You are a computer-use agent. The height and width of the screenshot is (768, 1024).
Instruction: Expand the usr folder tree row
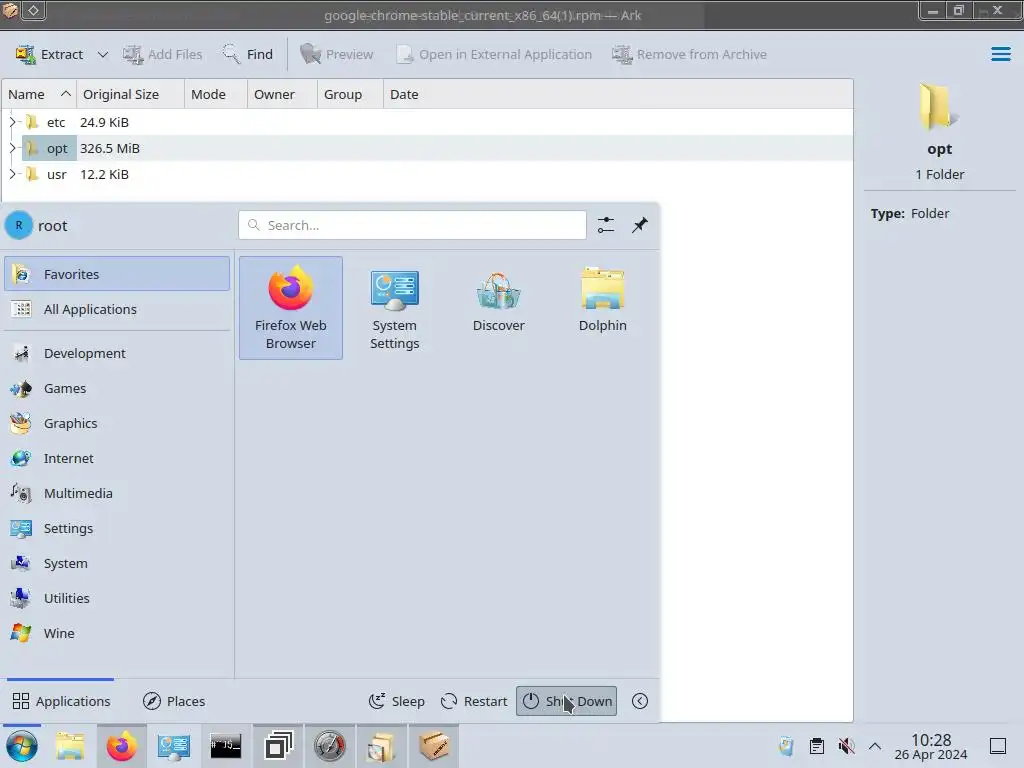12,174
